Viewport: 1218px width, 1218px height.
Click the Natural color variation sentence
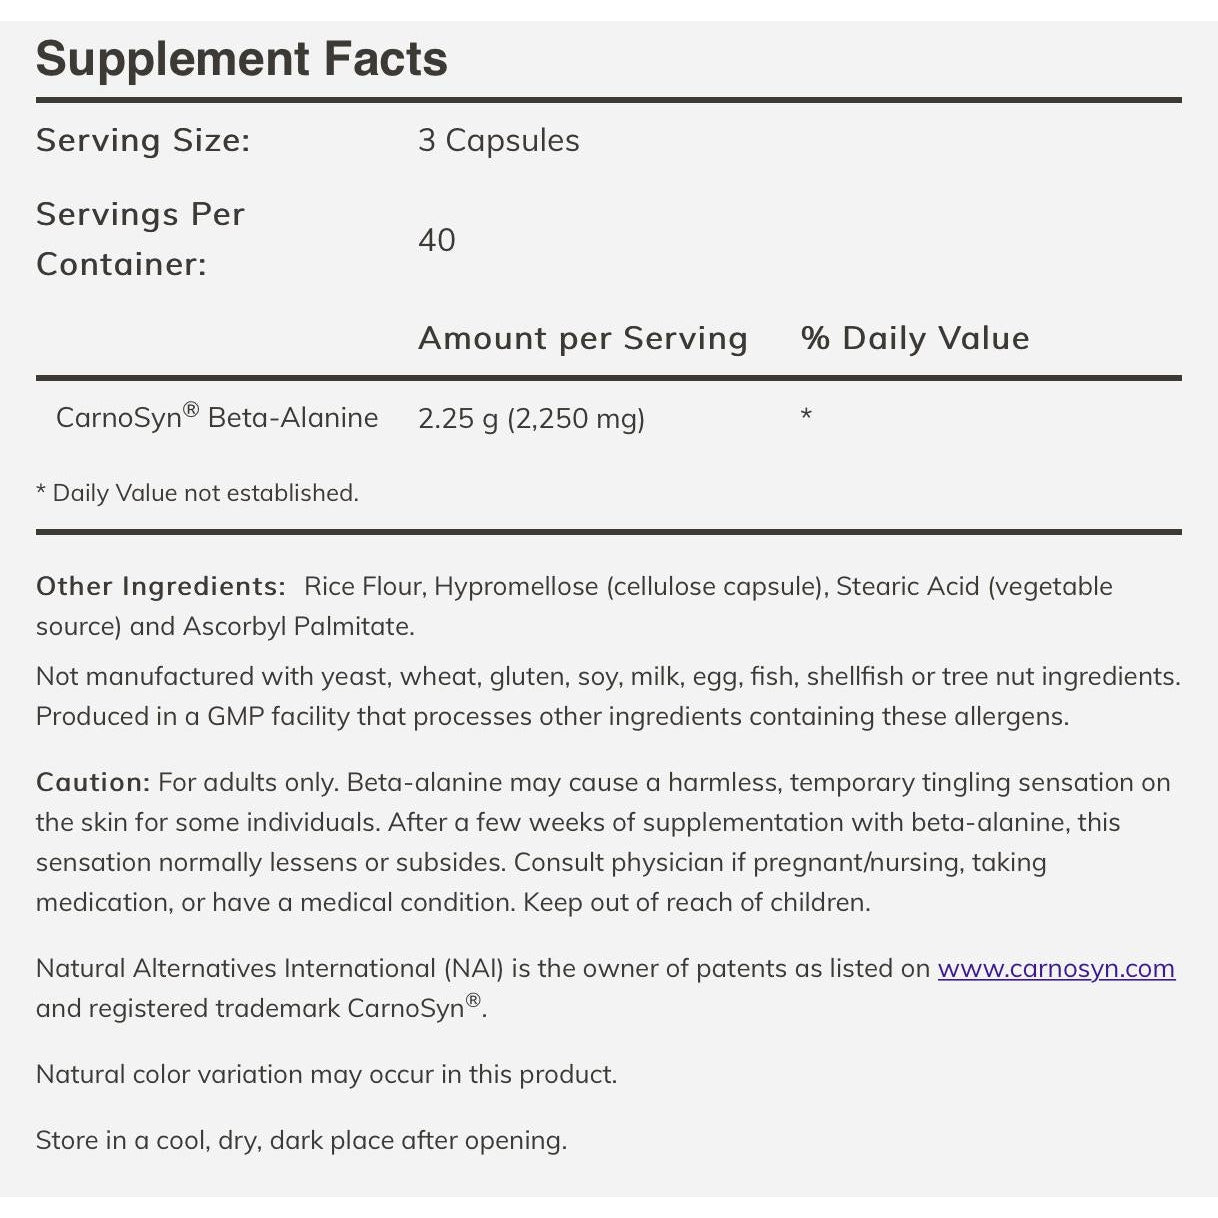point(326,1074)
